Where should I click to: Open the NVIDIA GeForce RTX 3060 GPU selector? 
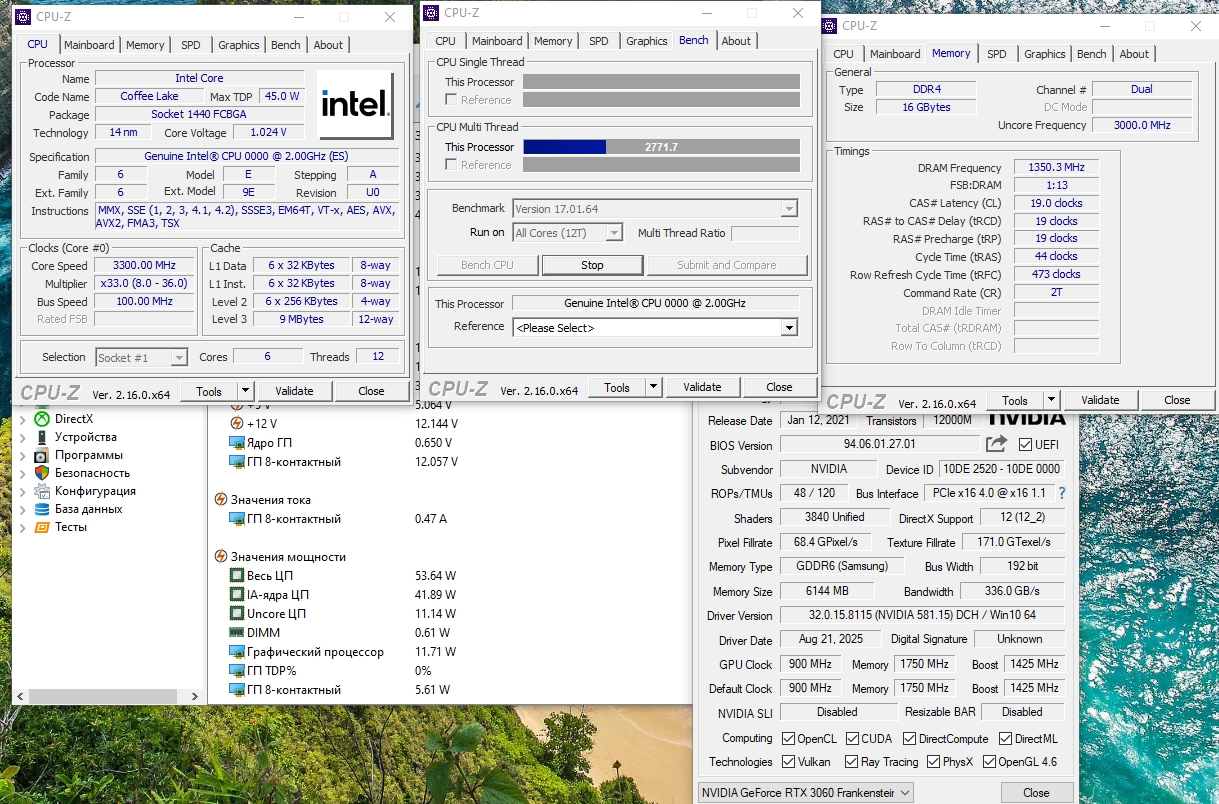(x=805, y=793)
